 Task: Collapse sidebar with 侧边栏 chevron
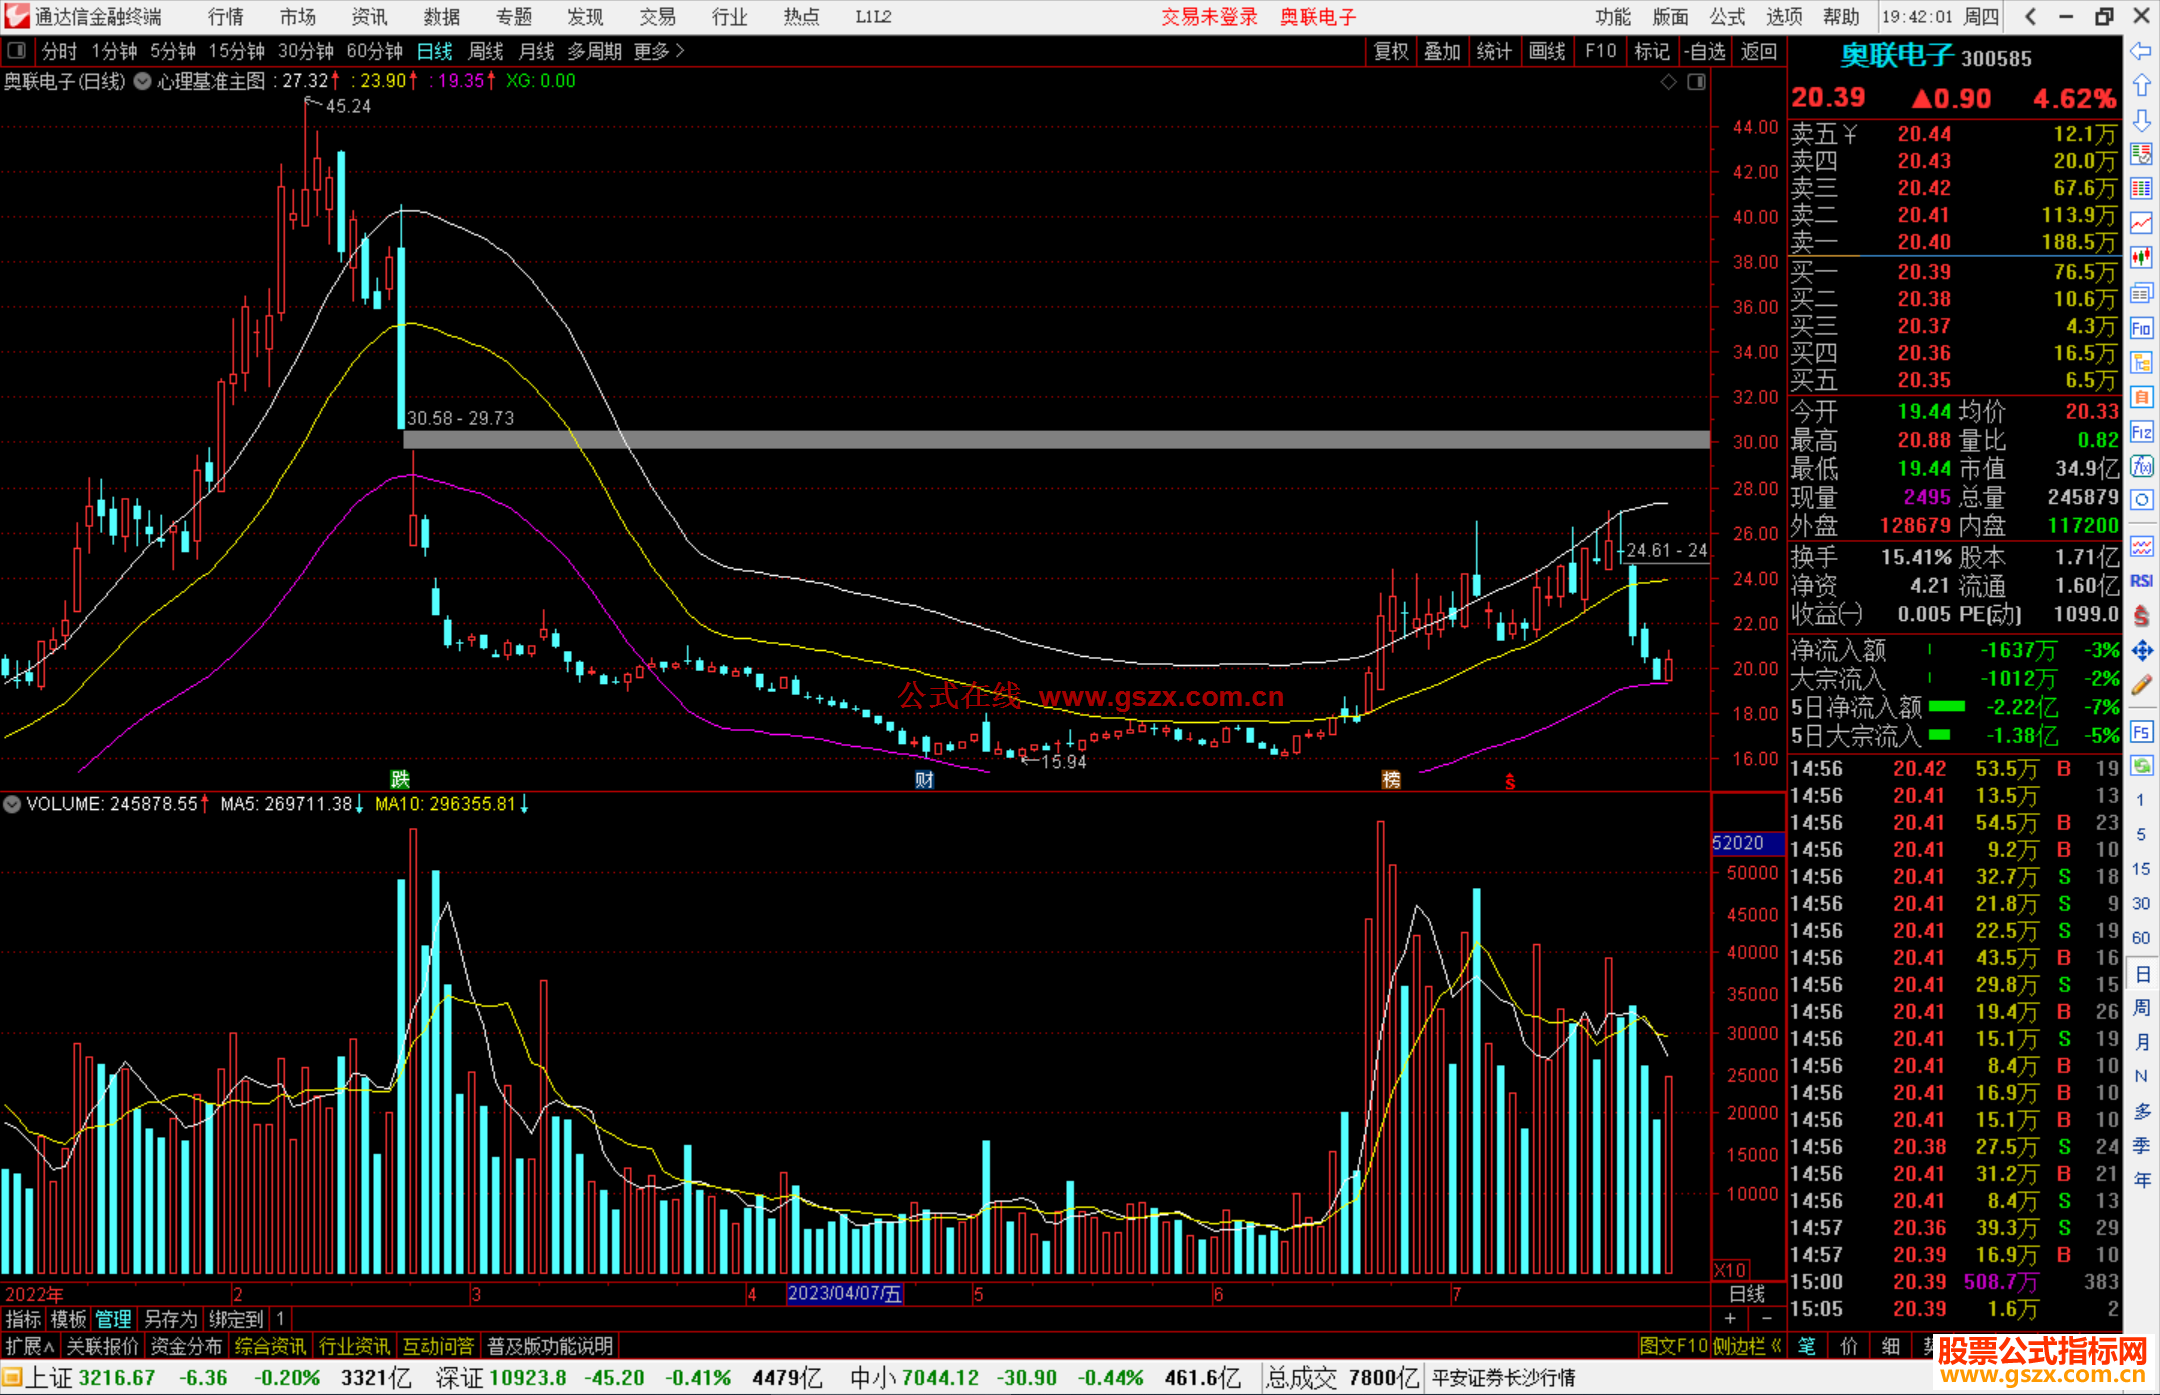[1776, 1346]
